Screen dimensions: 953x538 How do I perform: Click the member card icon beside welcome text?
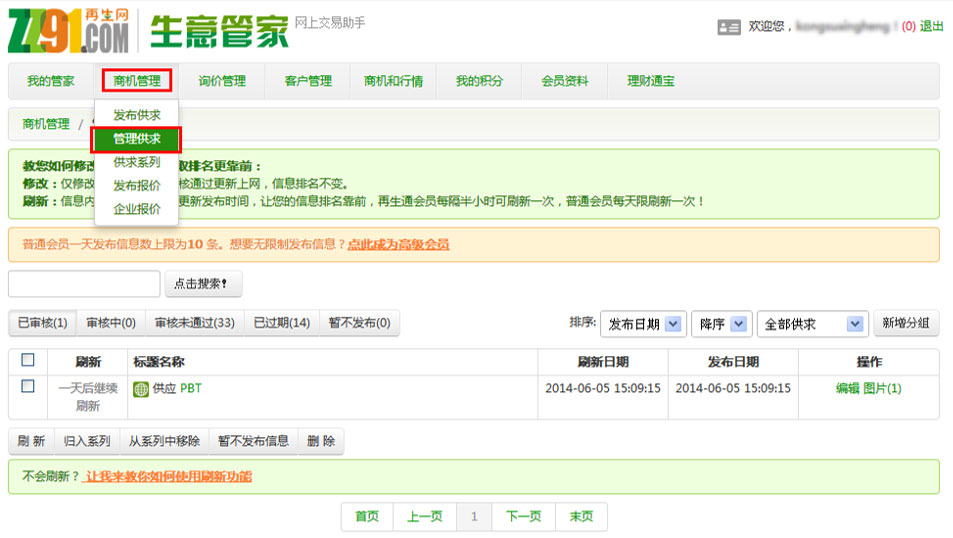(x=729, y=27)
